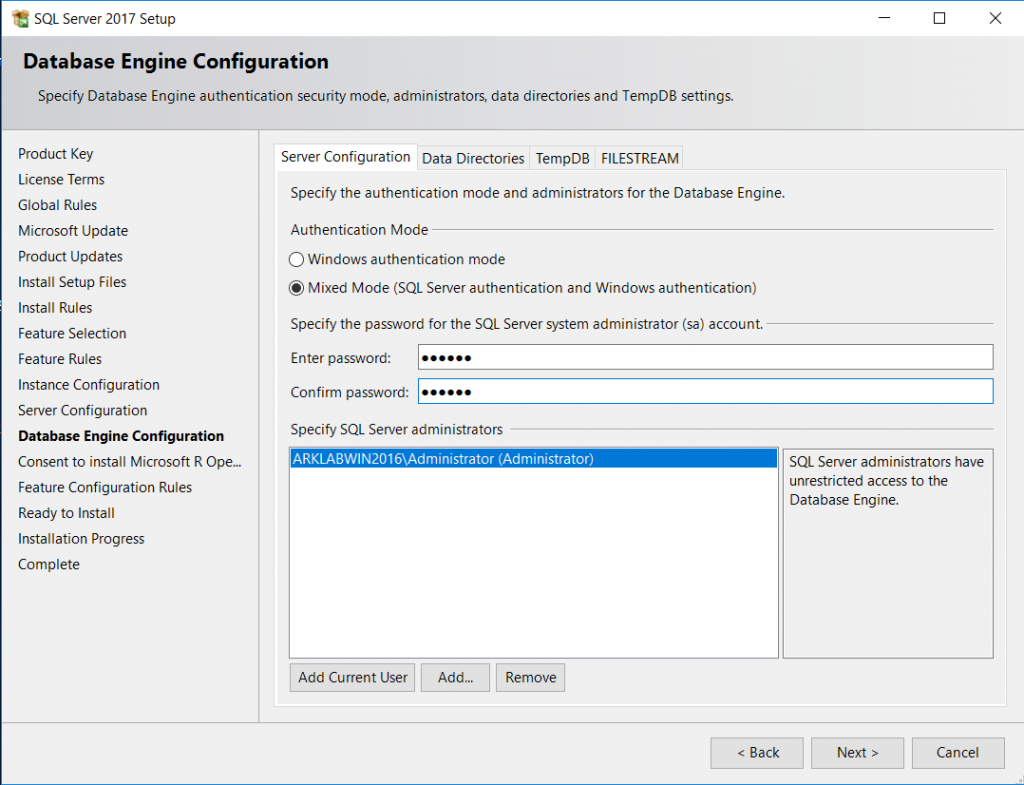
Task: Open the Data Directories tab
Action: (473, 158)
